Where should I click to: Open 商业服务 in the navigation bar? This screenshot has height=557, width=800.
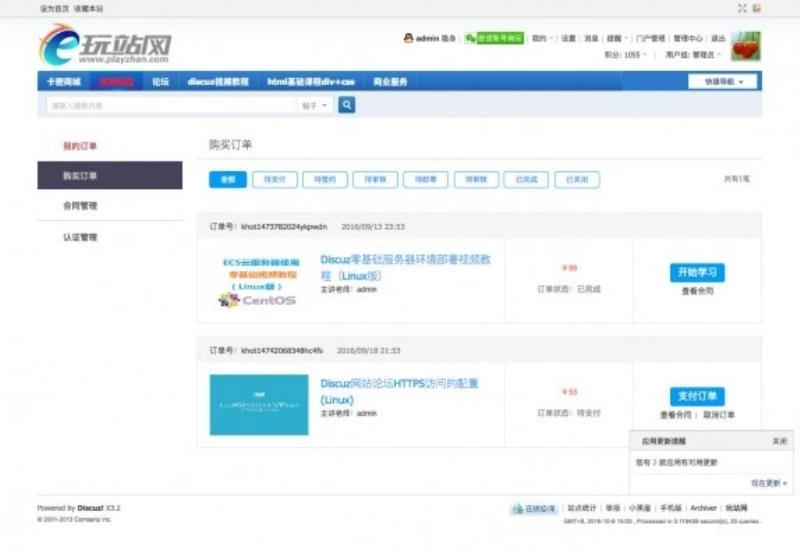coord(390,82)
